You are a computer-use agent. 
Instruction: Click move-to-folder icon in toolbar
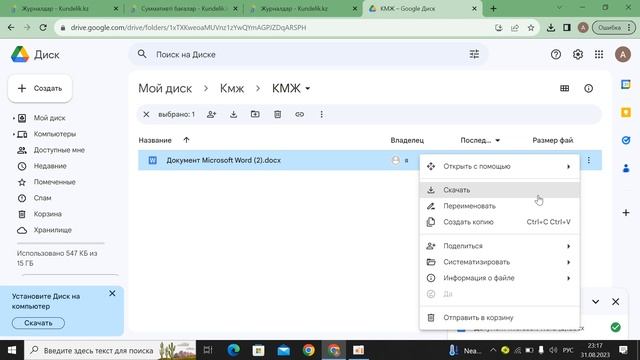coord(255,114)
